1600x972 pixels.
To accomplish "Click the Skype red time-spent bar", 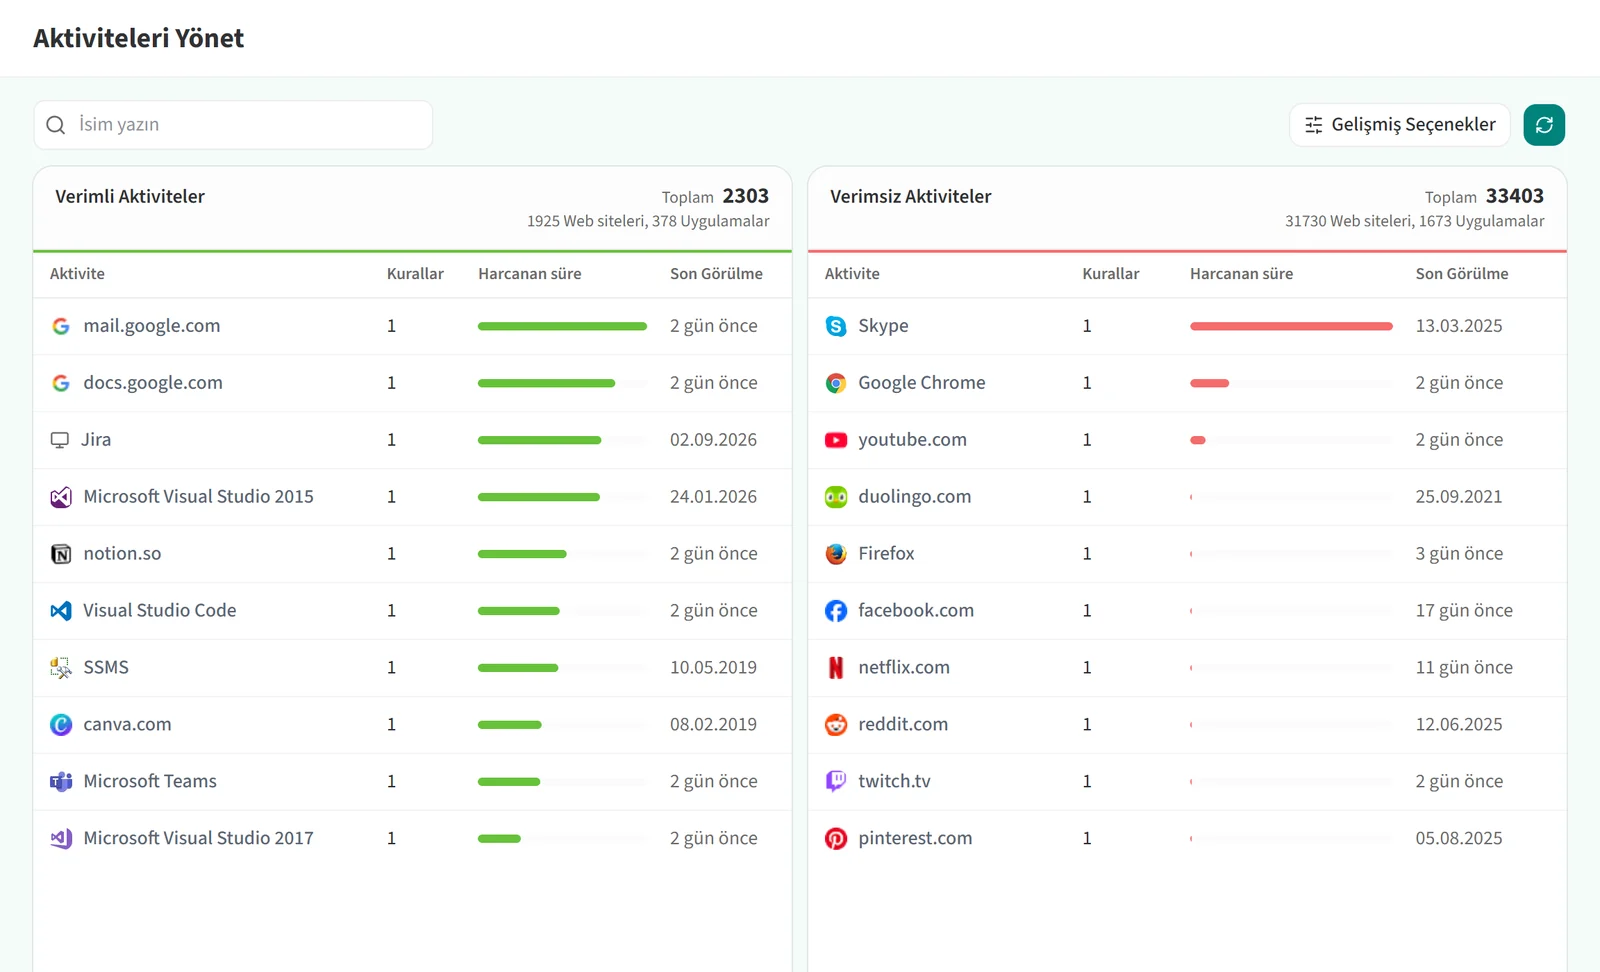I will click(1291, 326).
